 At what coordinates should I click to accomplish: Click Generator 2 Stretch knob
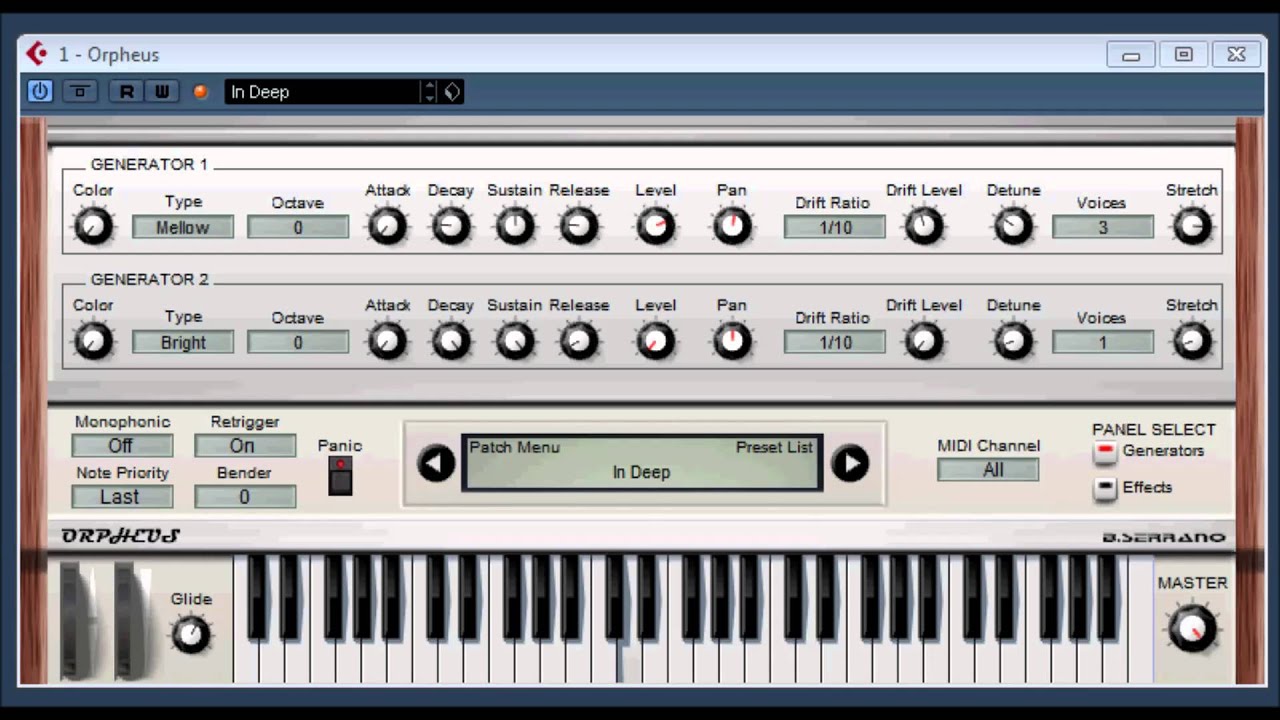1192,341
